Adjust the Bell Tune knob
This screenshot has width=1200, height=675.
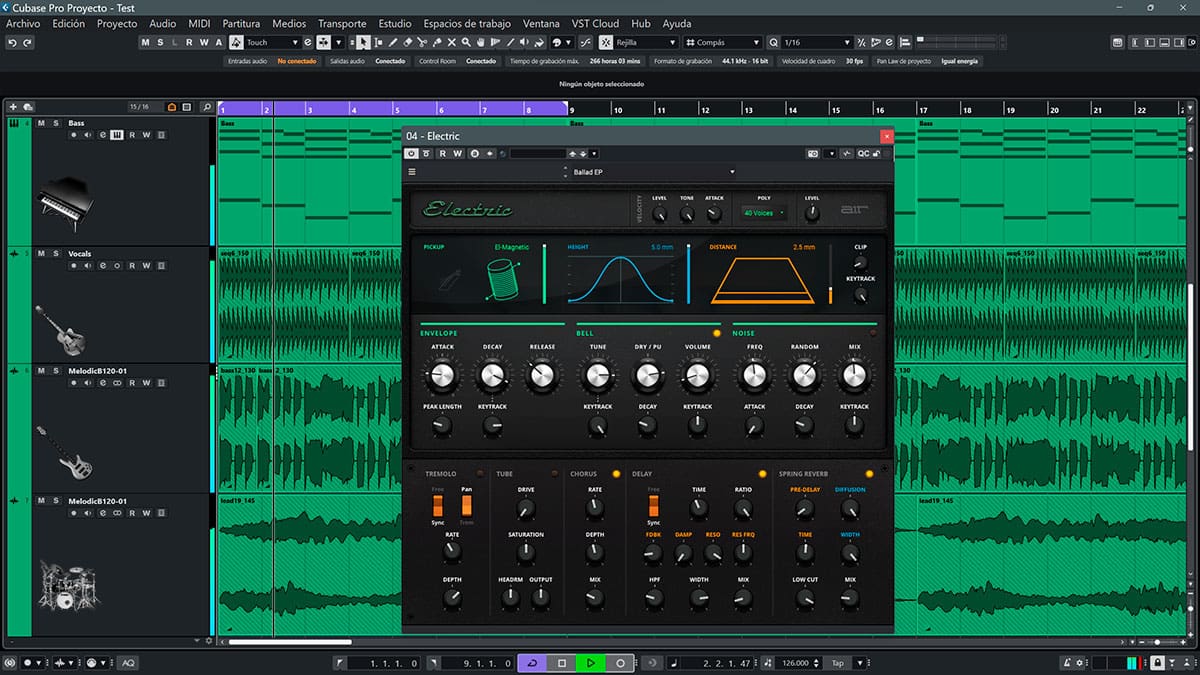click(597, 376)
